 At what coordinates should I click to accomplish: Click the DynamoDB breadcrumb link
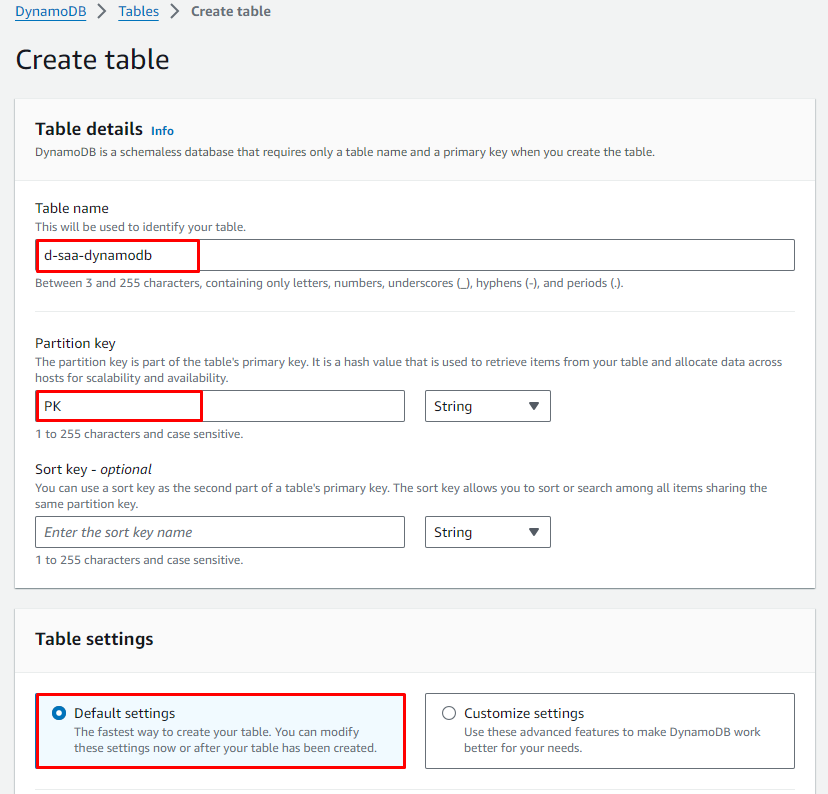tap(50, 12)
